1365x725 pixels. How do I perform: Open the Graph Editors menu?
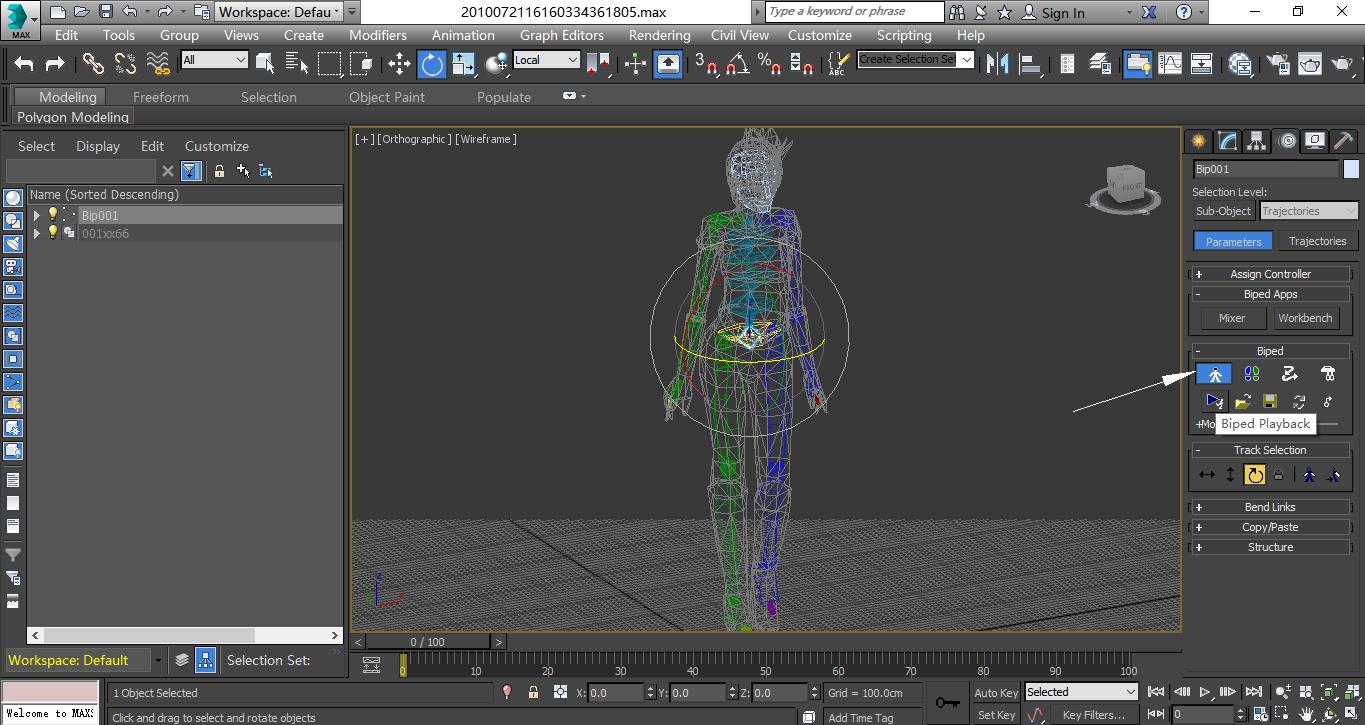click(561, 35)
